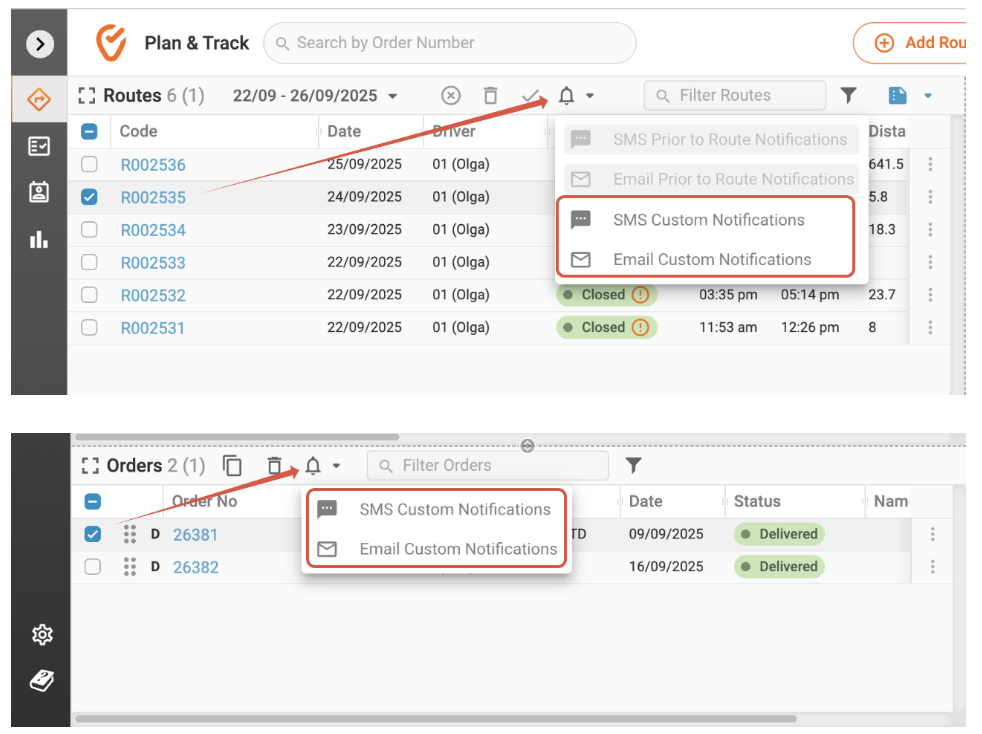
Task: Click the drag handle for order 26382
Action: pos(130,567)
